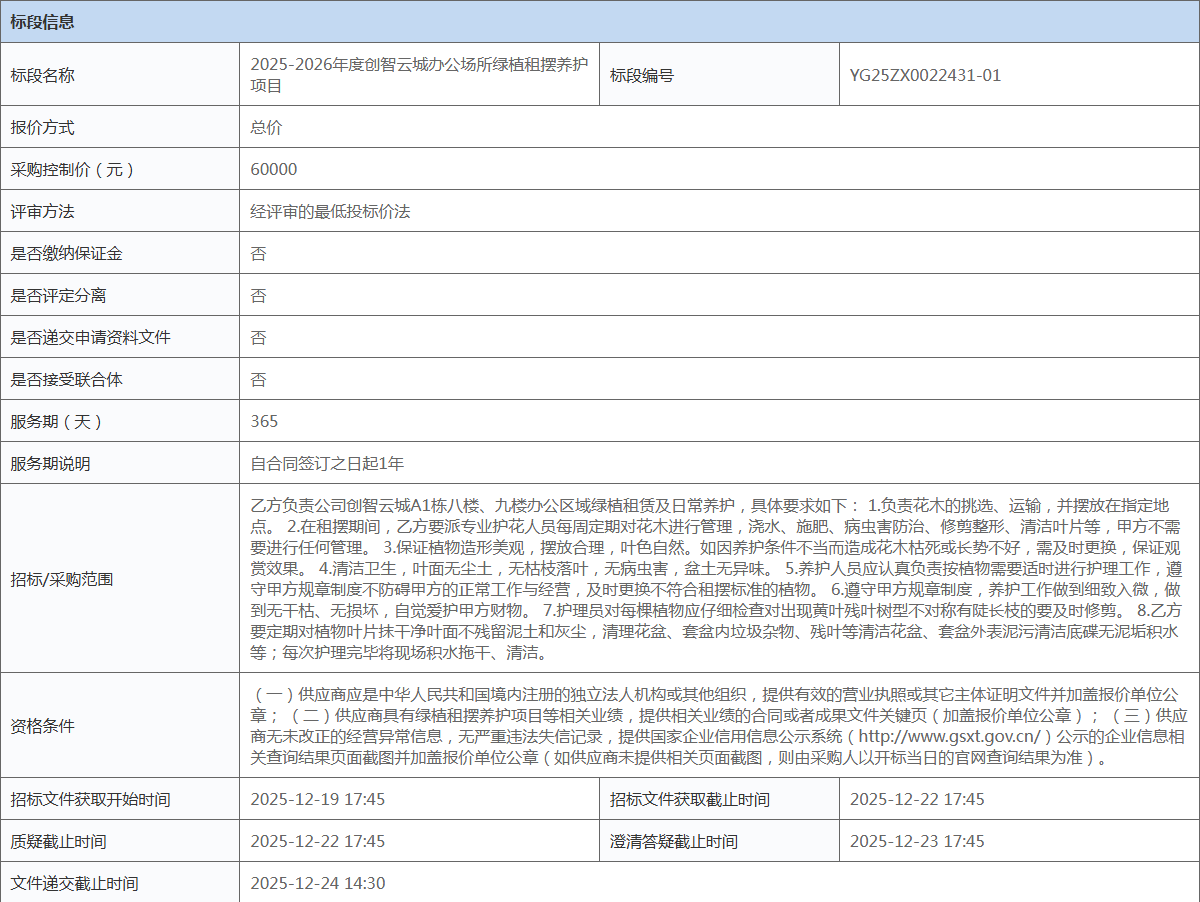Select the 标段编号 value YG25ZX0022431-01
Viewport: 1200px width, 902px height.
(925, 75)
